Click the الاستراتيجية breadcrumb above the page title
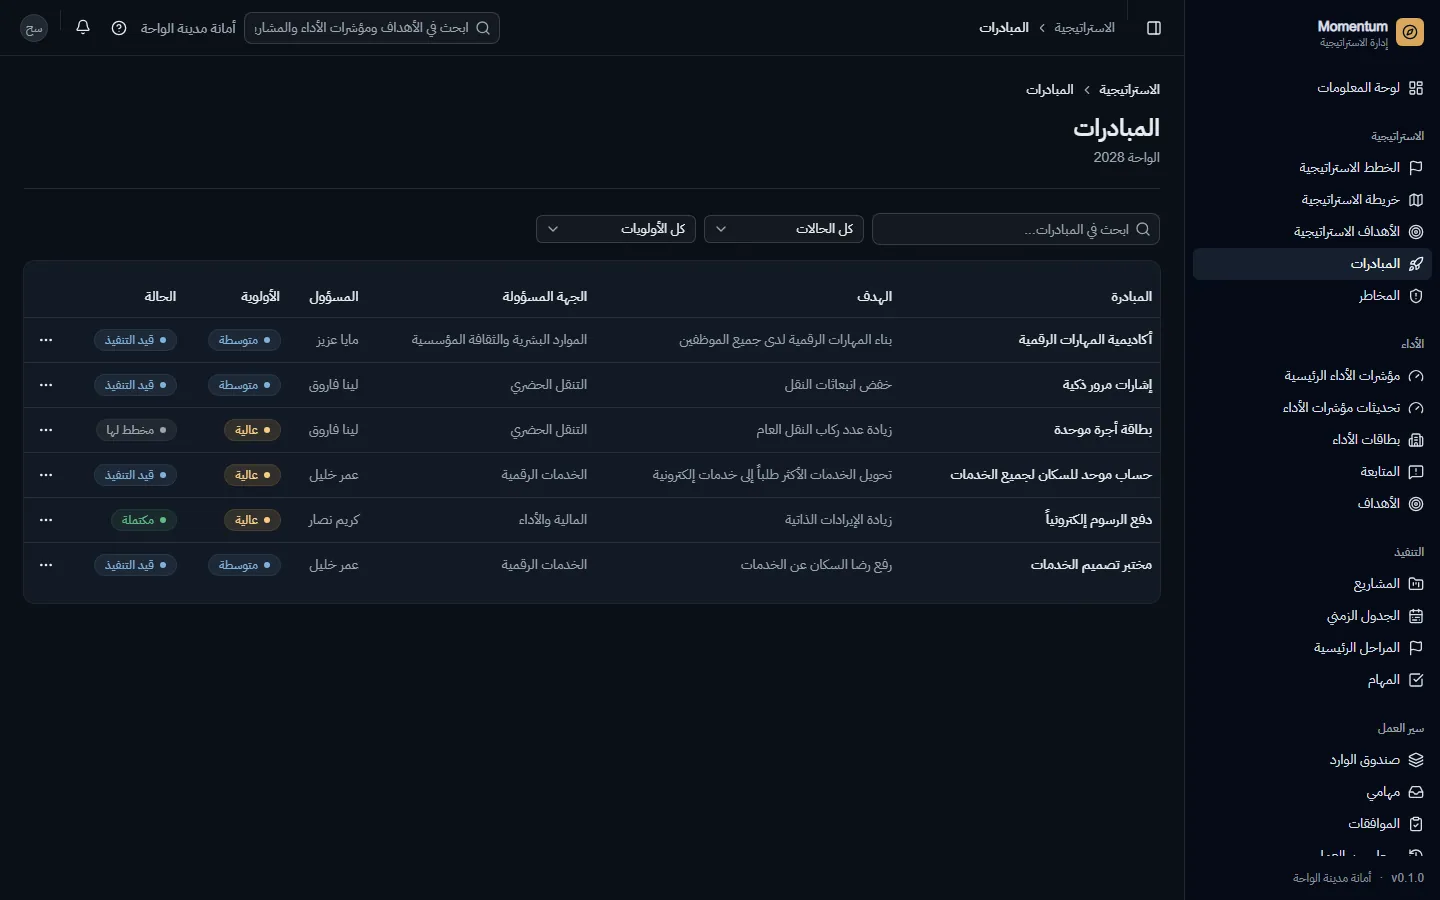 tap(1130, 90)
